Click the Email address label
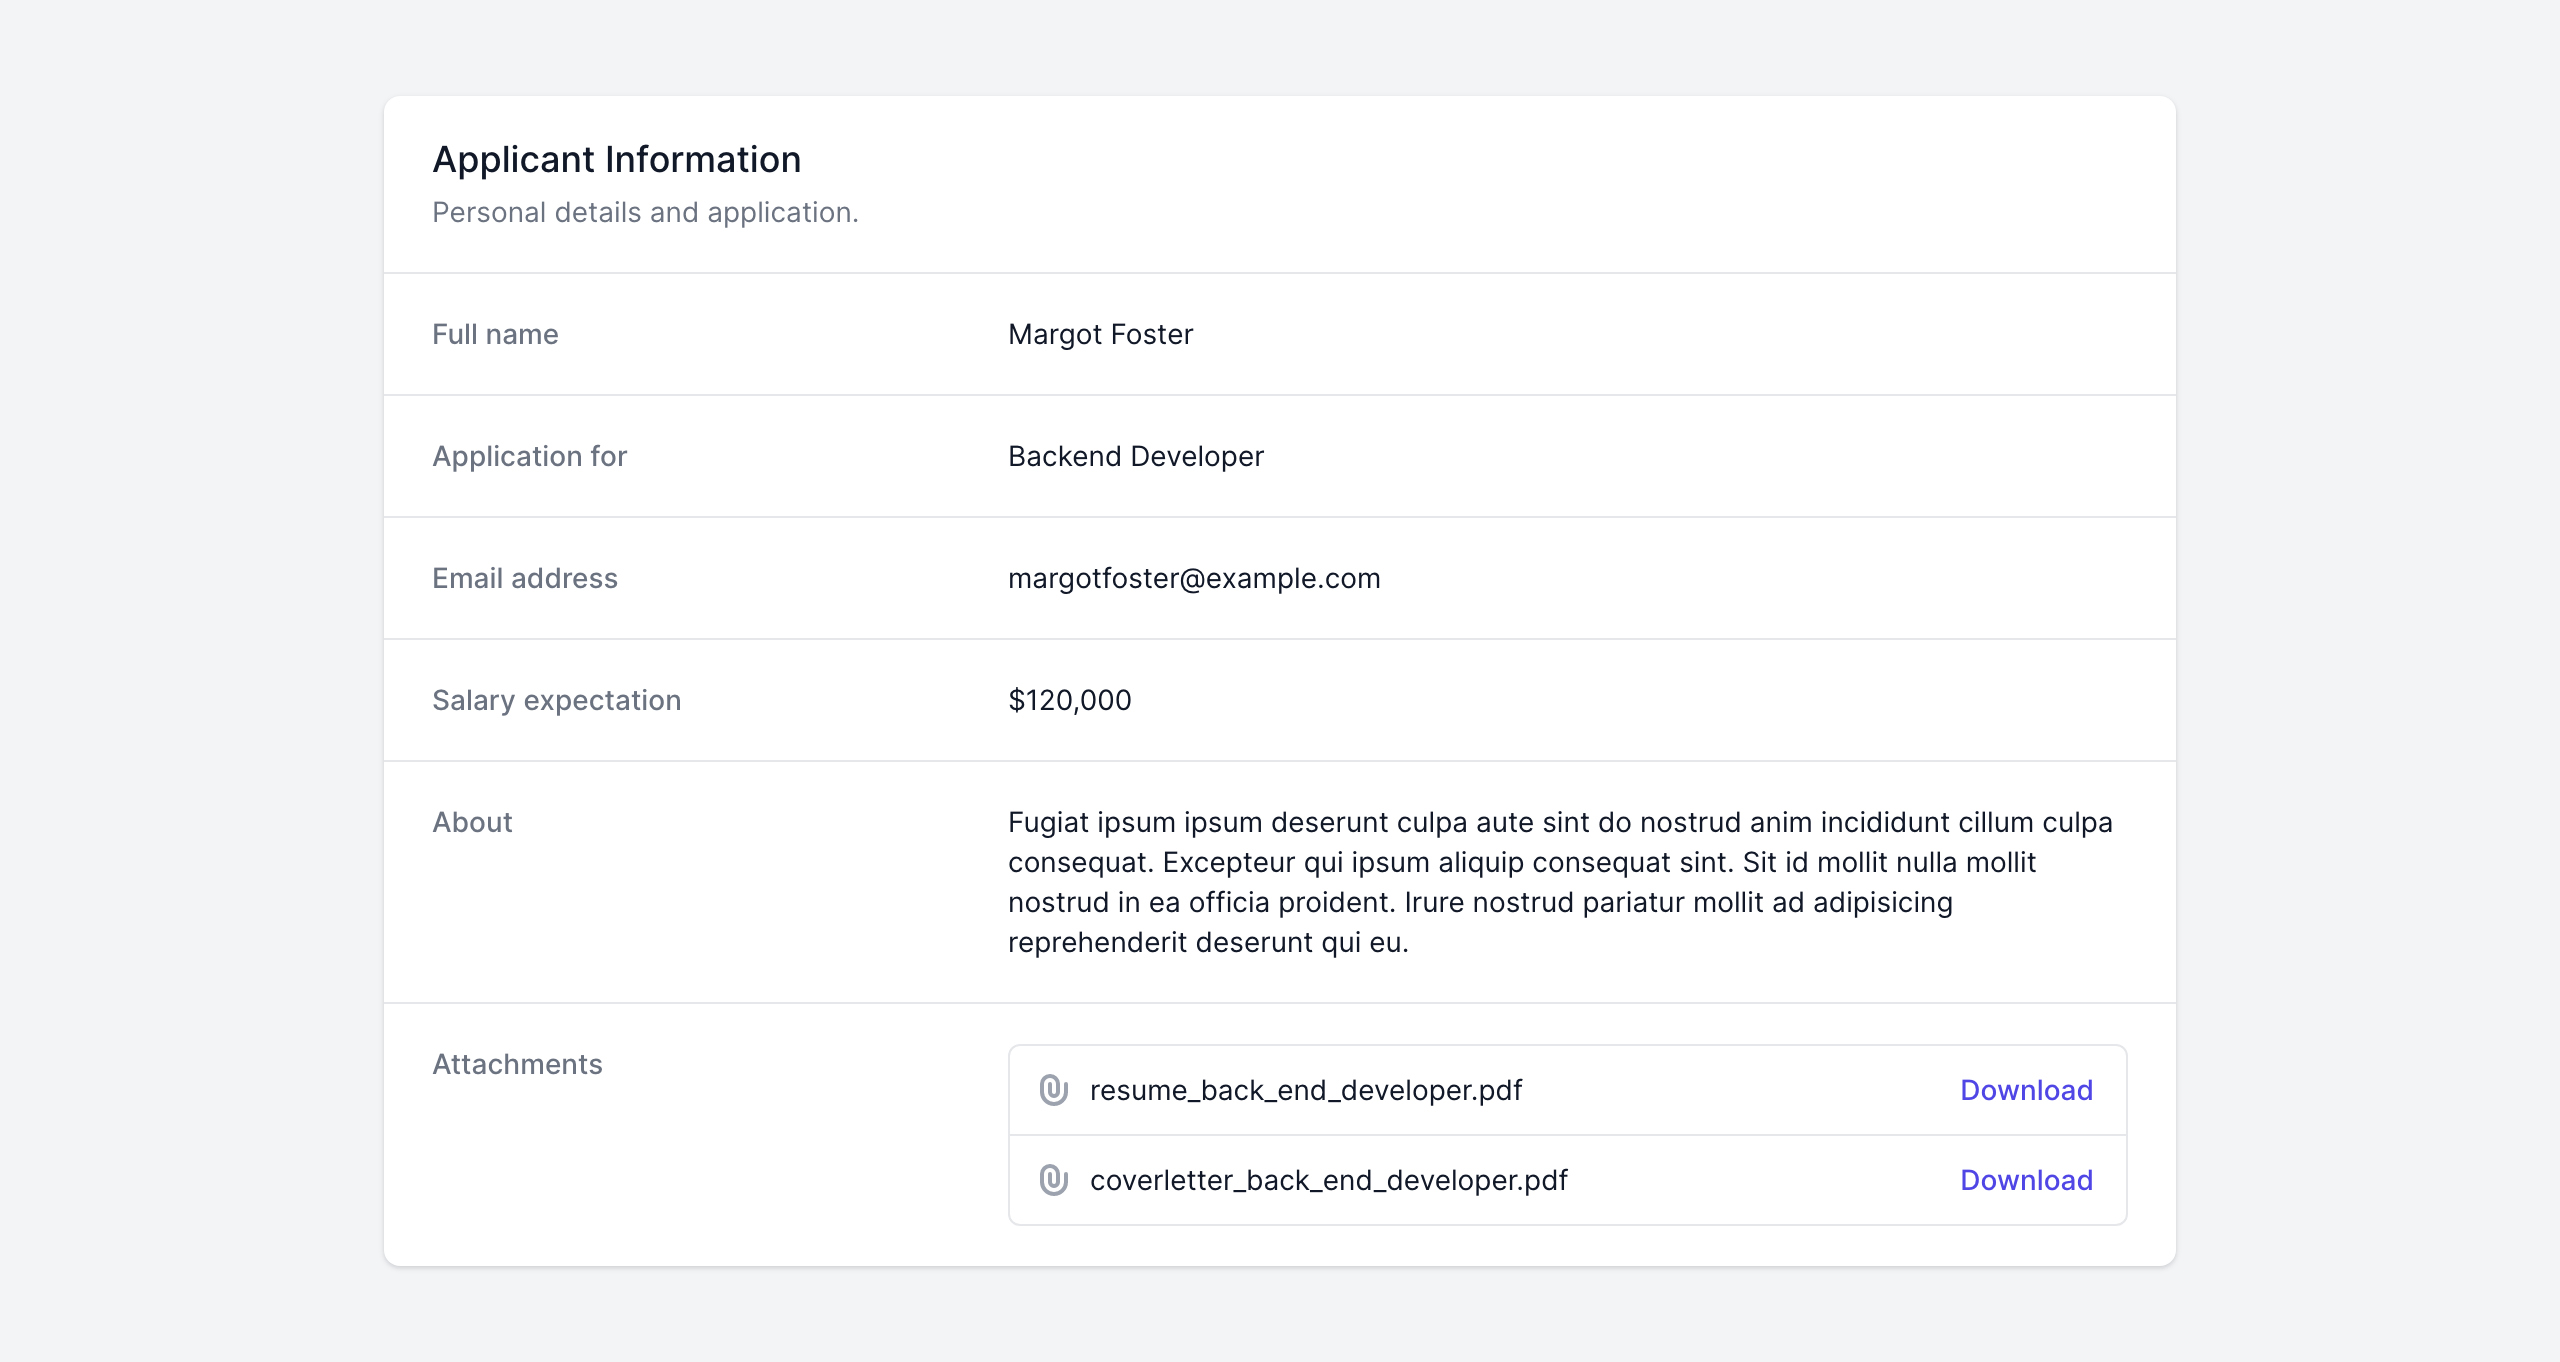2560x1362 pixels. point(524,578)
